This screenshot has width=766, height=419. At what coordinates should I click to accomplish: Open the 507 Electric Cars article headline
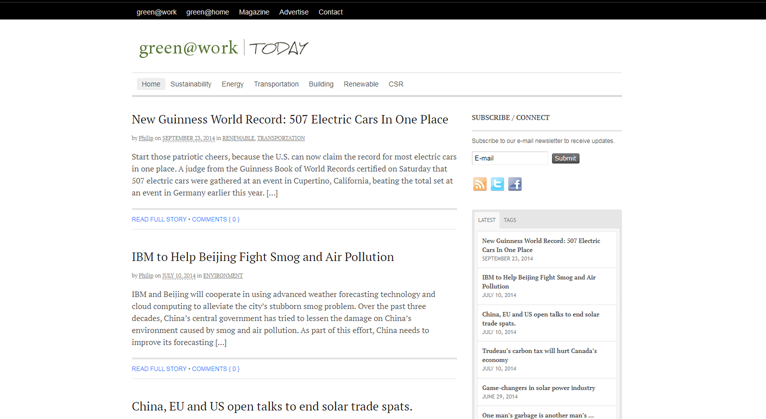click(290, 120)
